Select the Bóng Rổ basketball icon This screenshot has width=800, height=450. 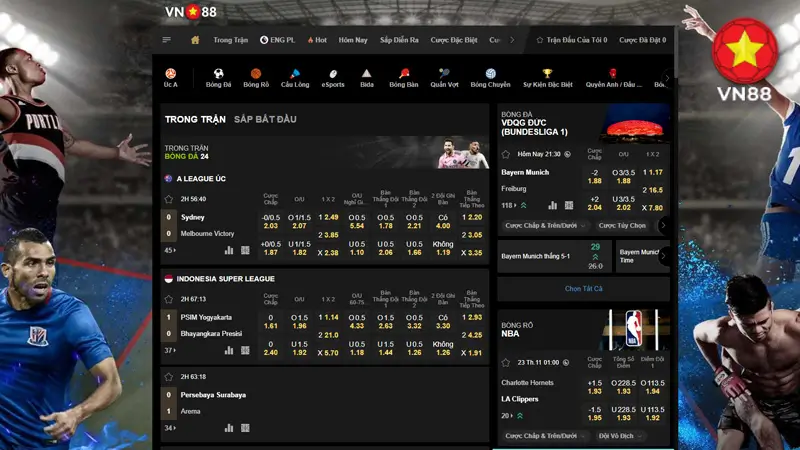tap(256, 74)
